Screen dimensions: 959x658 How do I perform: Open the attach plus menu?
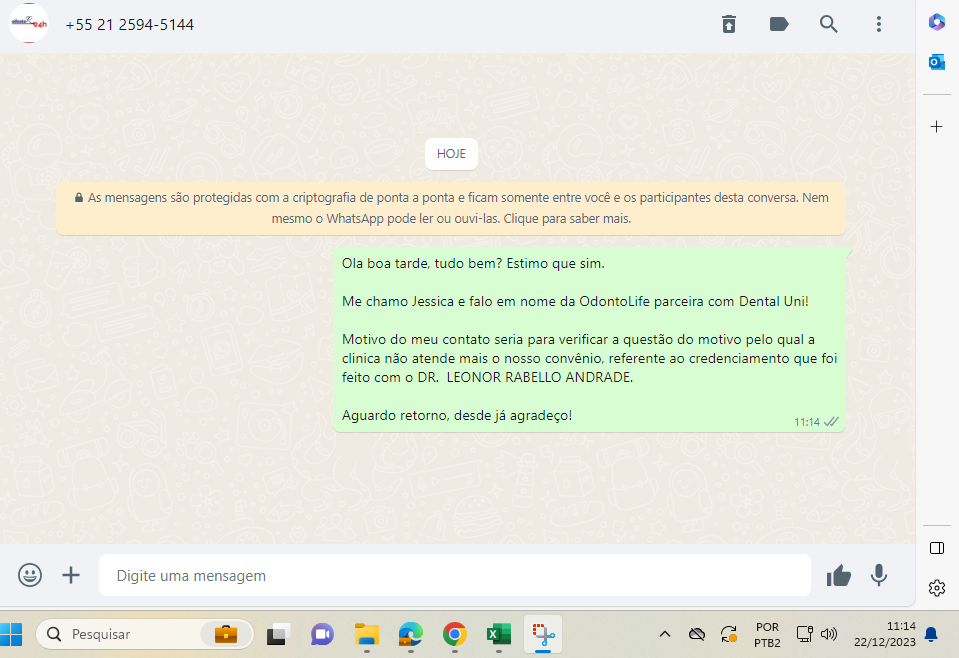pos(71,575)
